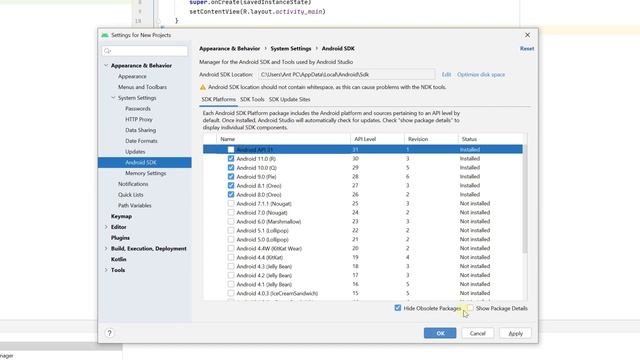Click the Revision column header

(x=431, y=139)
